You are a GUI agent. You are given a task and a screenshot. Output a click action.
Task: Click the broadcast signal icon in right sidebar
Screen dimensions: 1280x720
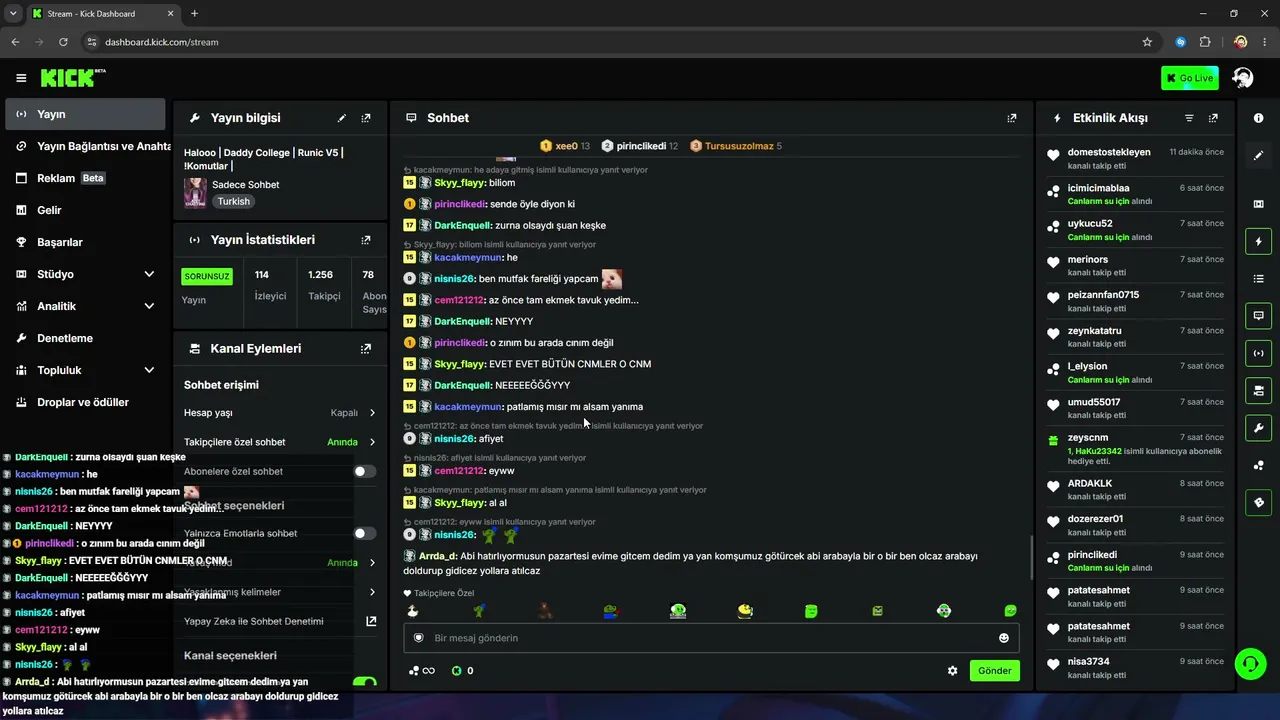(x=1258, y=352)
